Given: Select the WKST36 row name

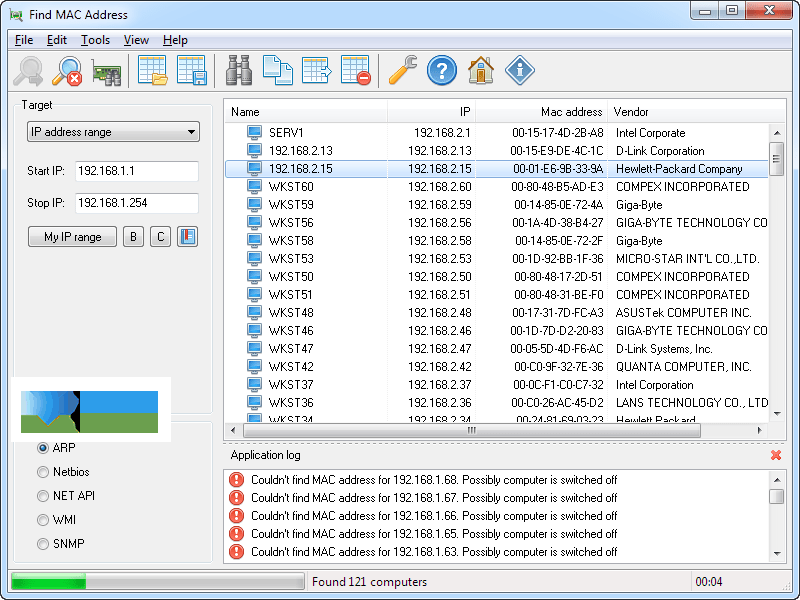Looking at the screenshot, I should (291, 403).
